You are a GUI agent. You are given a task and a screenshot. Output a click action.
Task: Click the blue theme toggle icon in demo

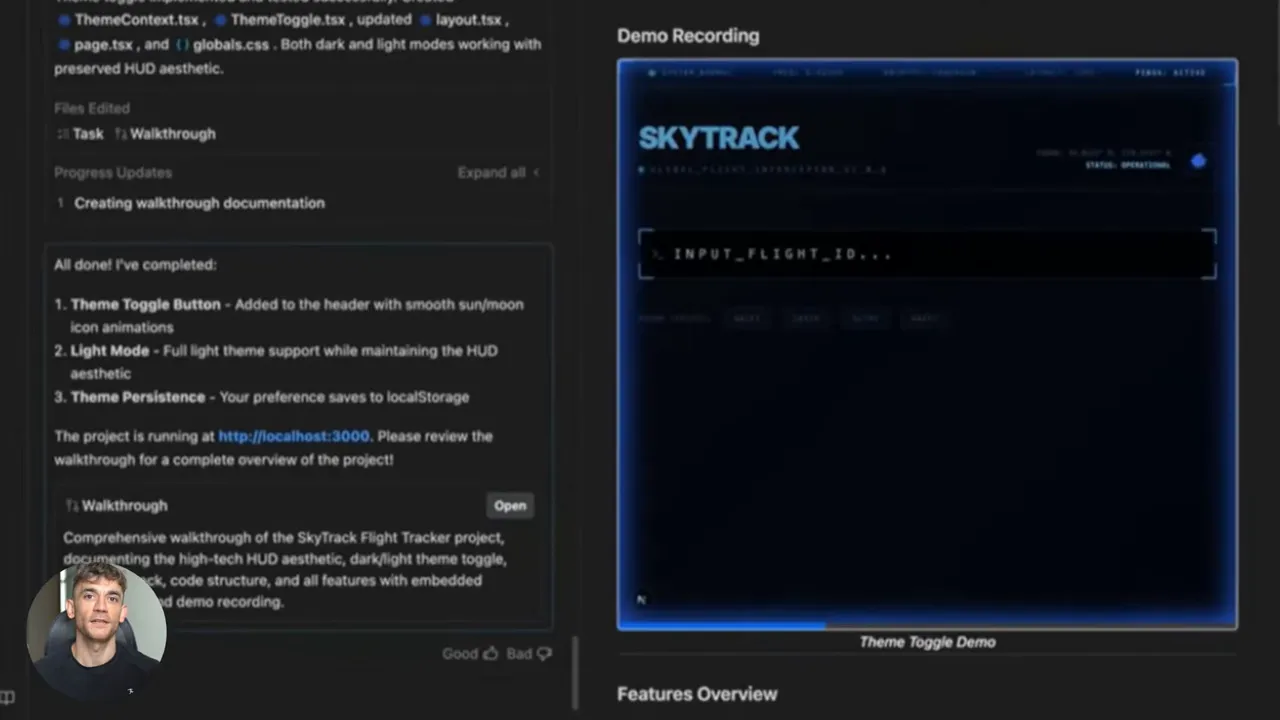[x=1198, y=161]
